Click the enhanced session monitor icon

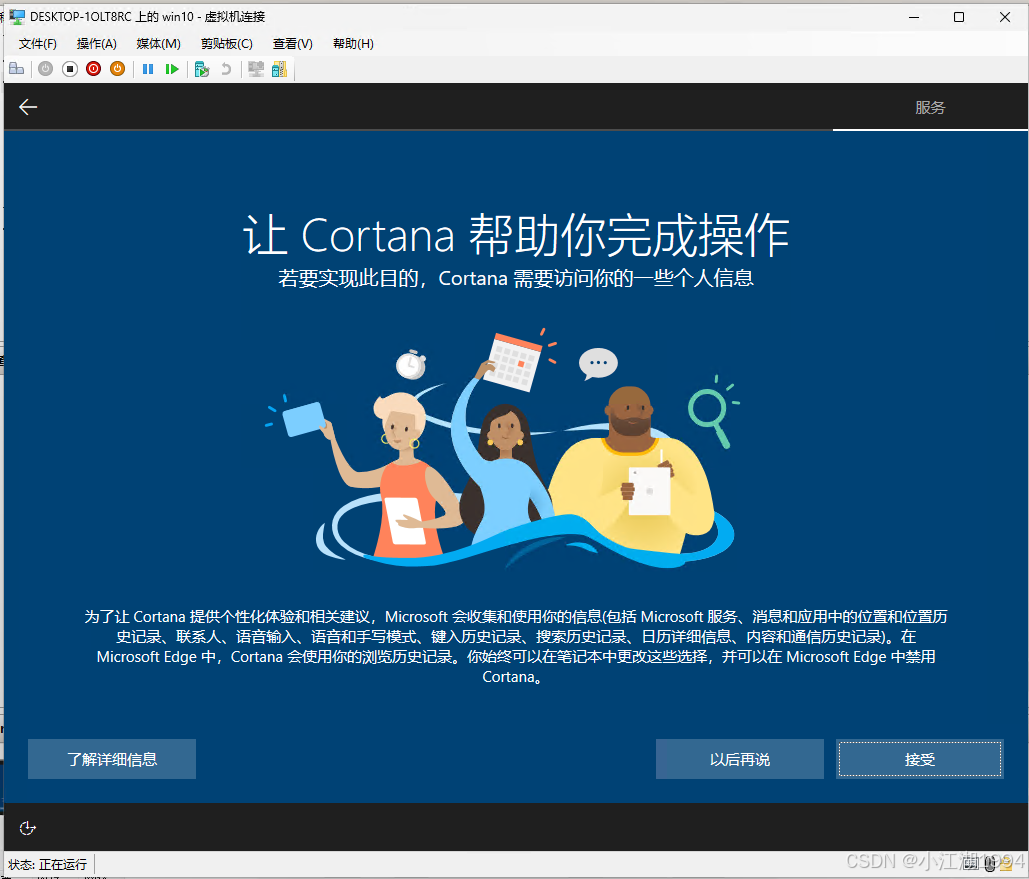click(x=256, y=69)
